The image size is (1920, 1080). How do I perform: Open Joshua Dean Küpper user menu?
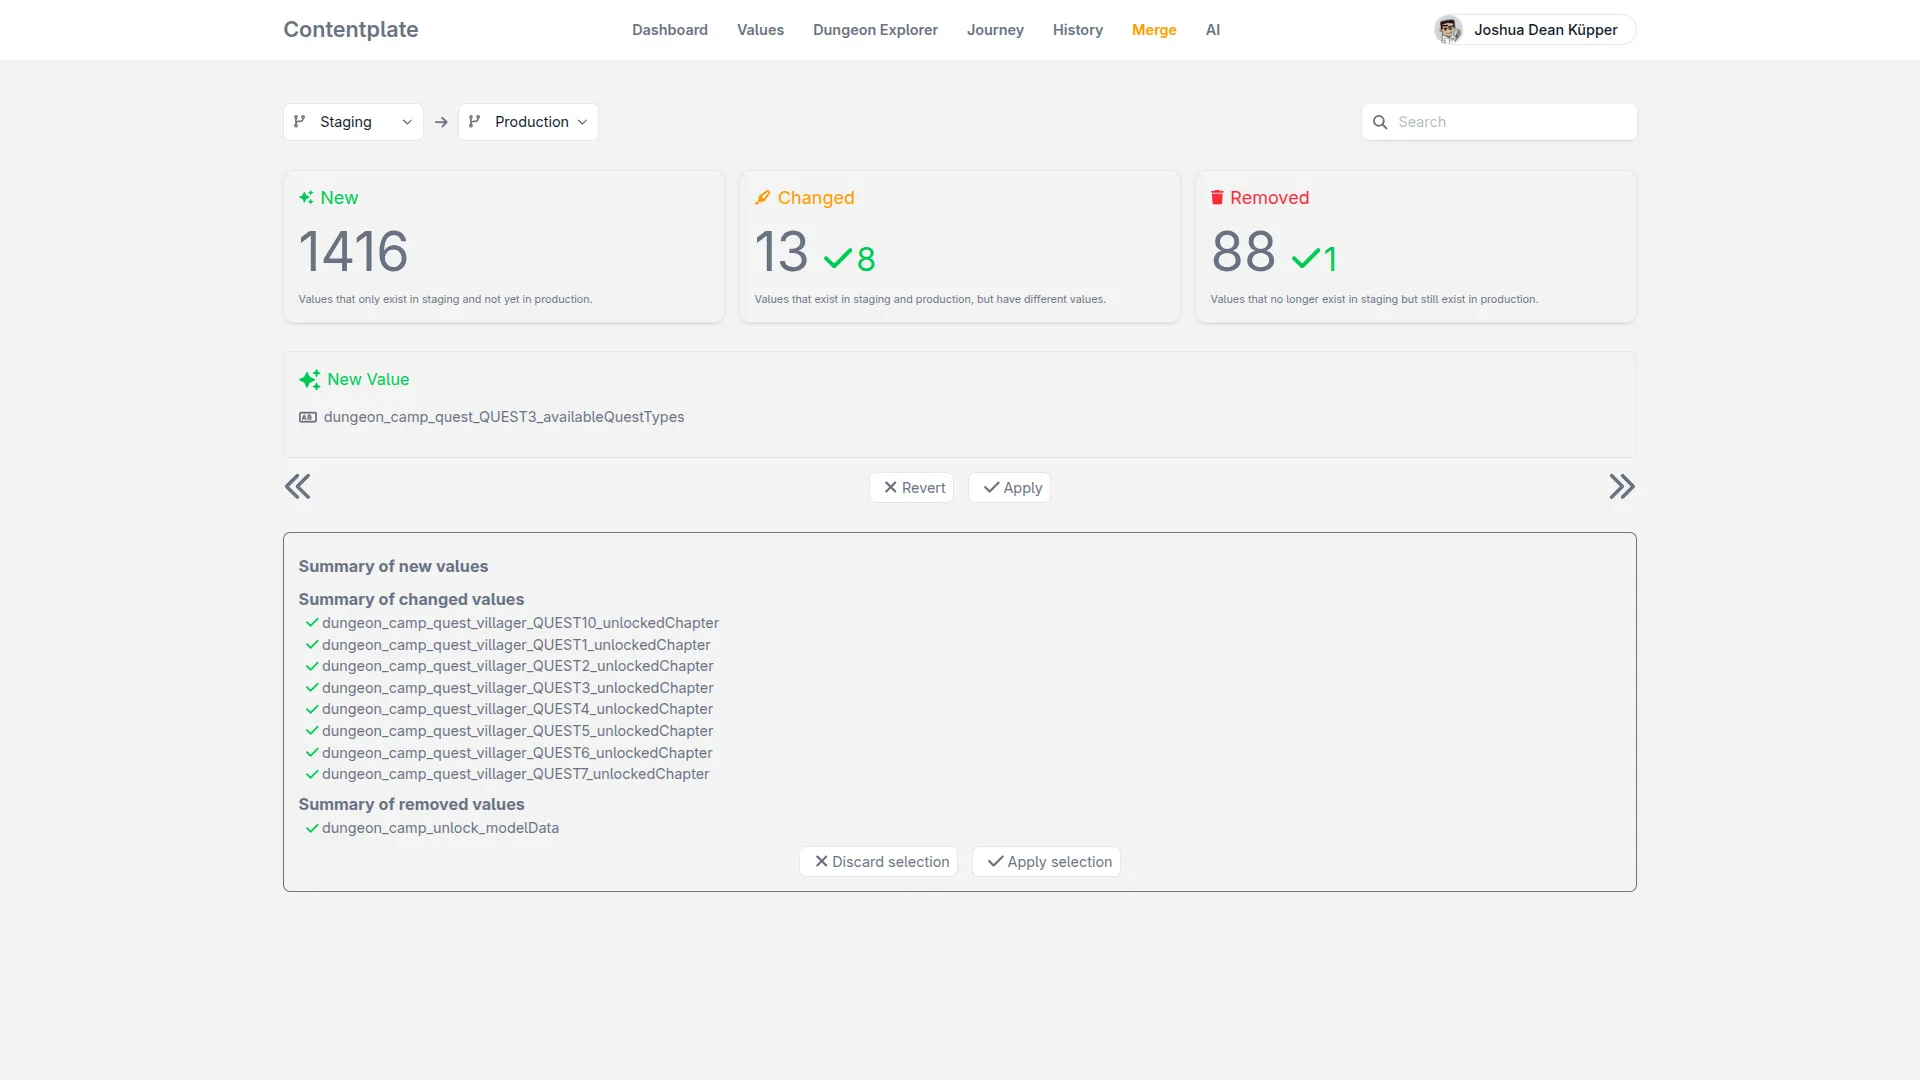click(1535, 30)
